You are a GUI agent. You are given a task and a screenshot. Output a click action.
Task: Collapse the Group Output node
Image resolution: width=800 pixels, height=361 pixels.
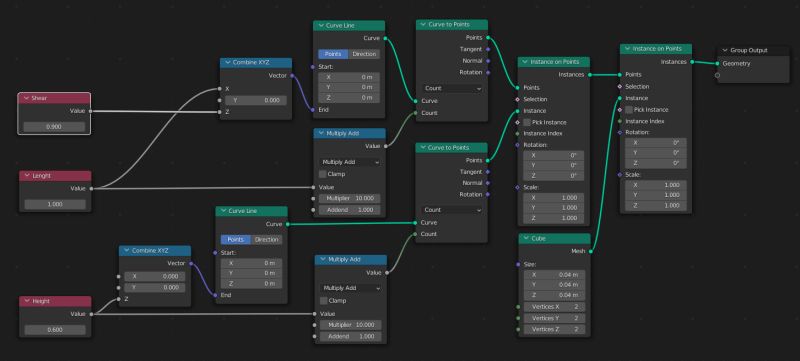coord(724,50)
